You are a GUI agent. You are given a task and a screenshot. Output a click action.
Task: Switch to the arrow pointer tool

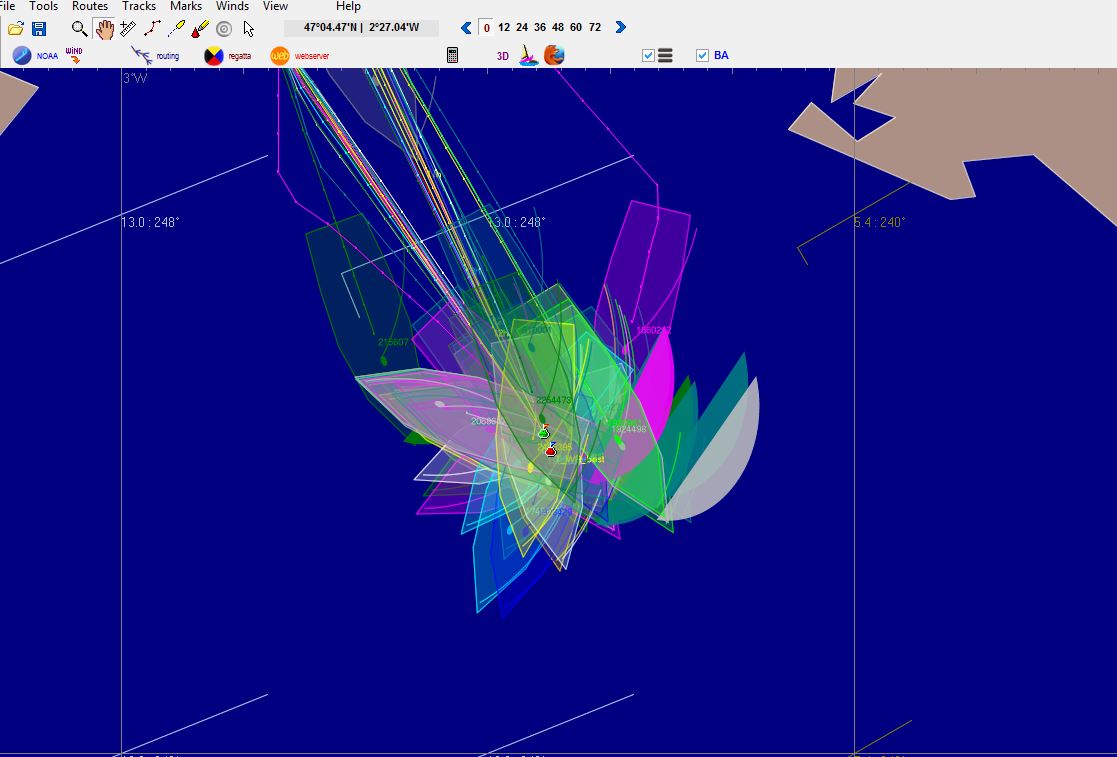(249, 28)
